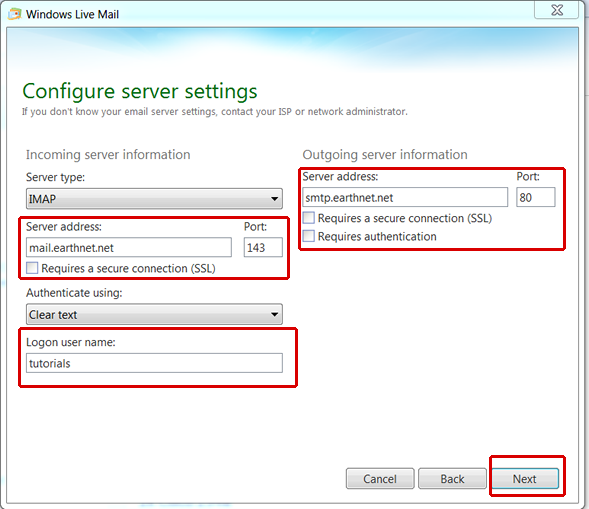Open the Server type IMAP dropdown
Screen dimensions: 589x509
tap(154, 199)
